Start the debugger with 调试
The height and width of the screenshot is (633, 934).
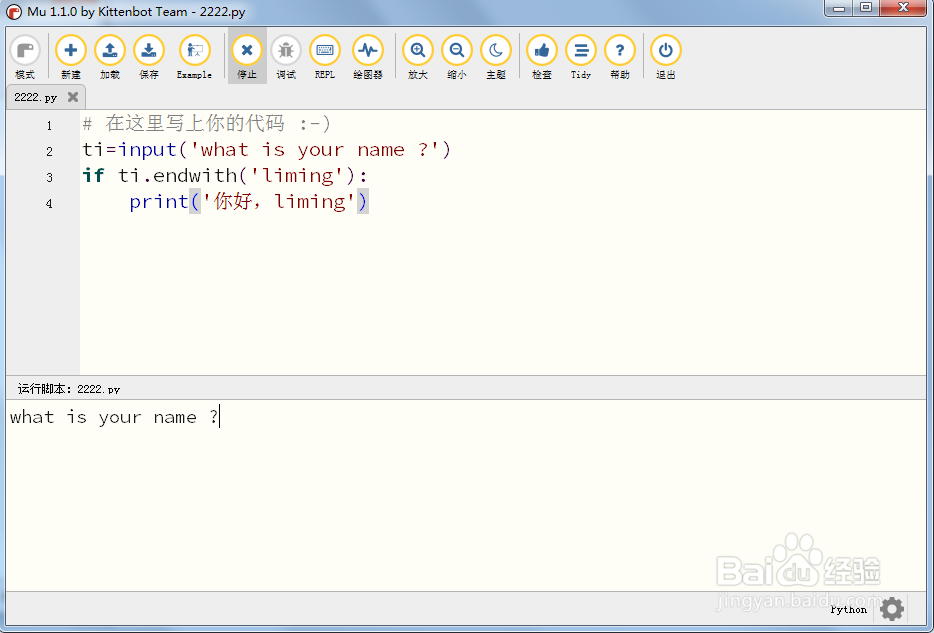click(x=286, y=50)
